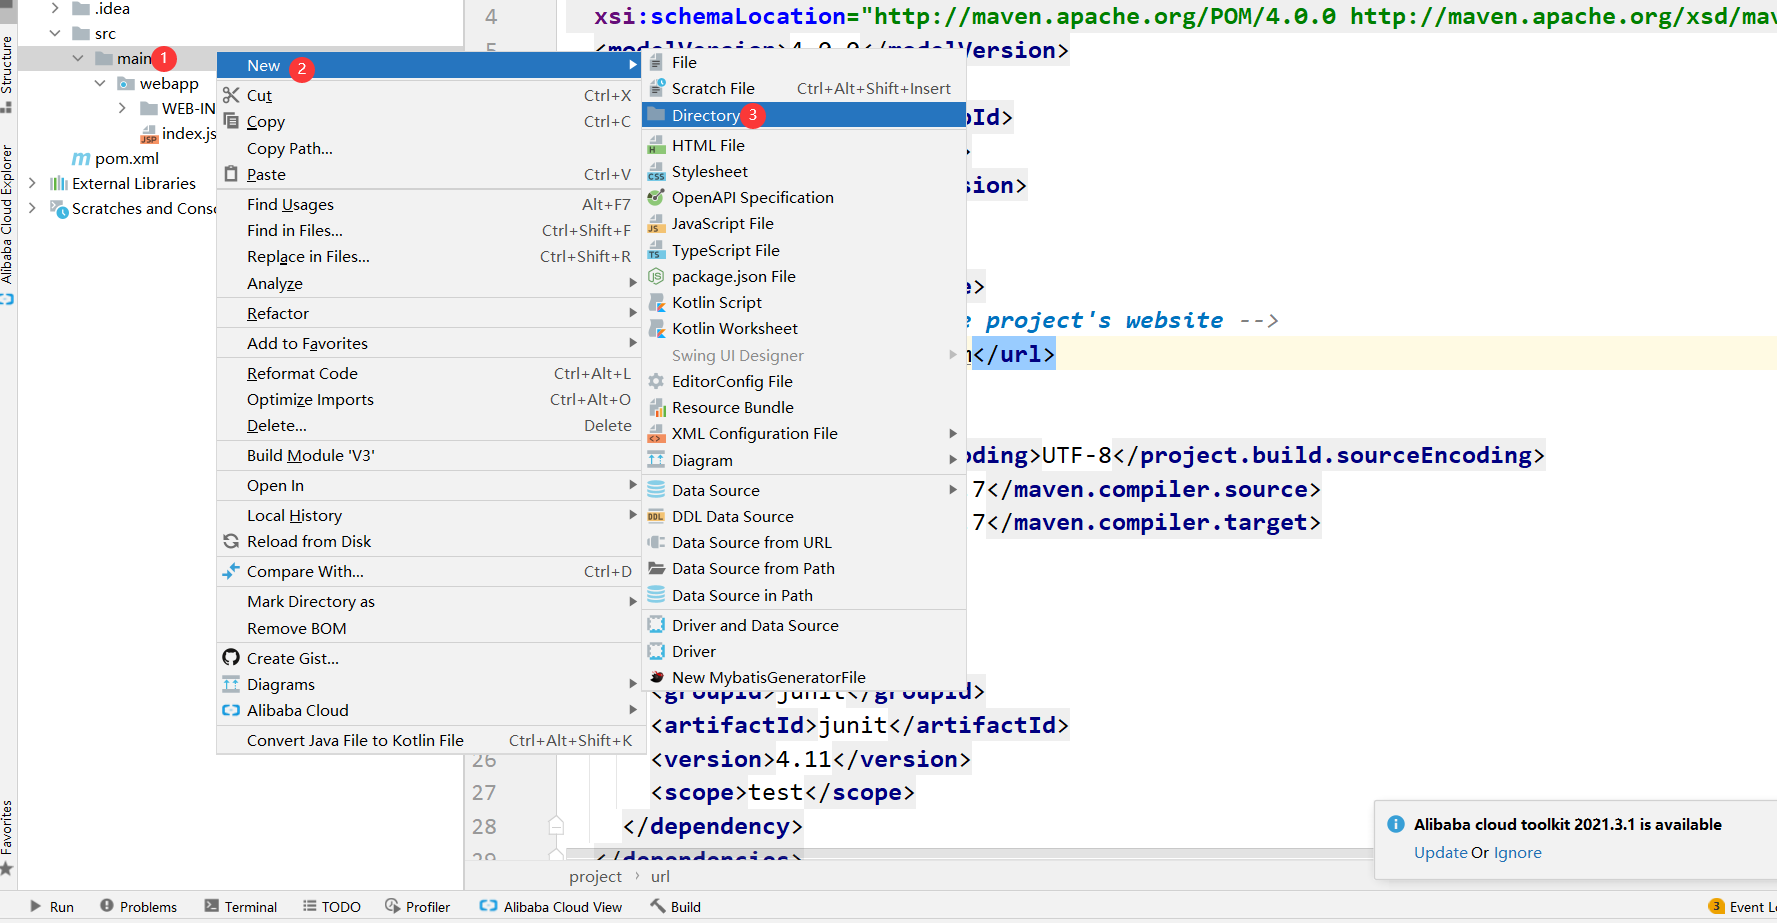
Task: Click the Copy icon in context menu
Action: (231, 121)
